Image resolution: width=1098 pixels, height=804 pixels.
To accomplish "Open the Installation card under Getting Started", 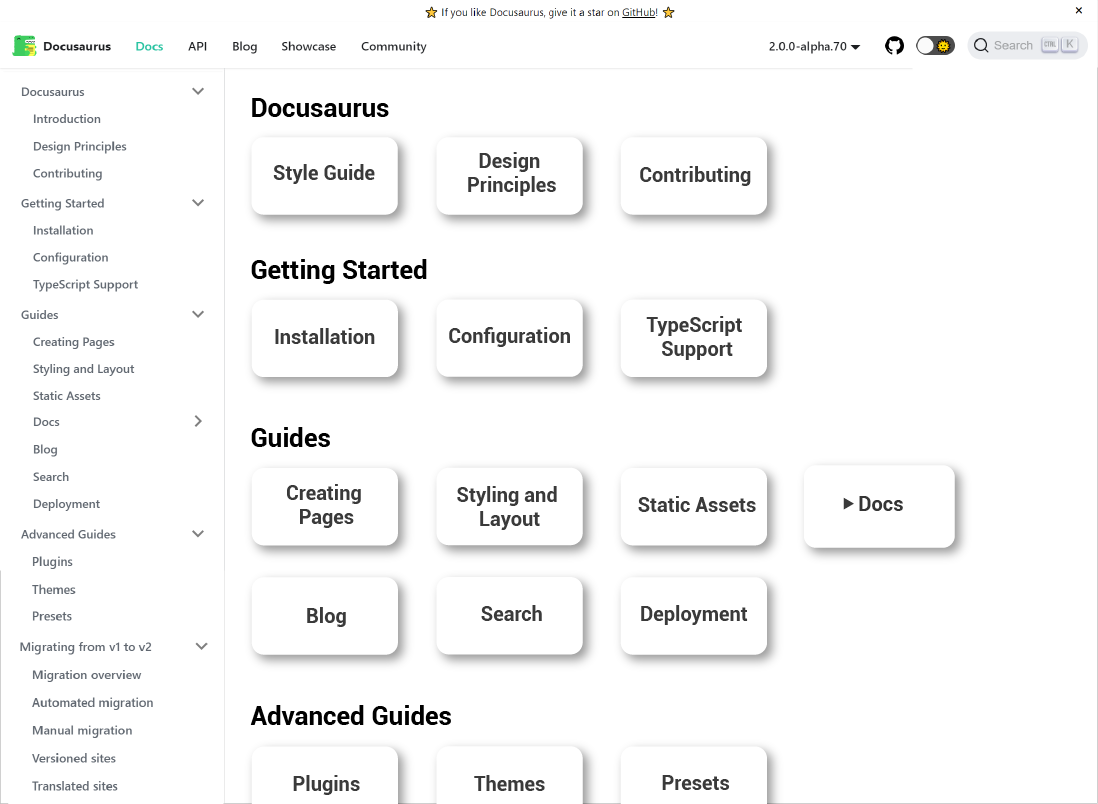I will 324,337.
